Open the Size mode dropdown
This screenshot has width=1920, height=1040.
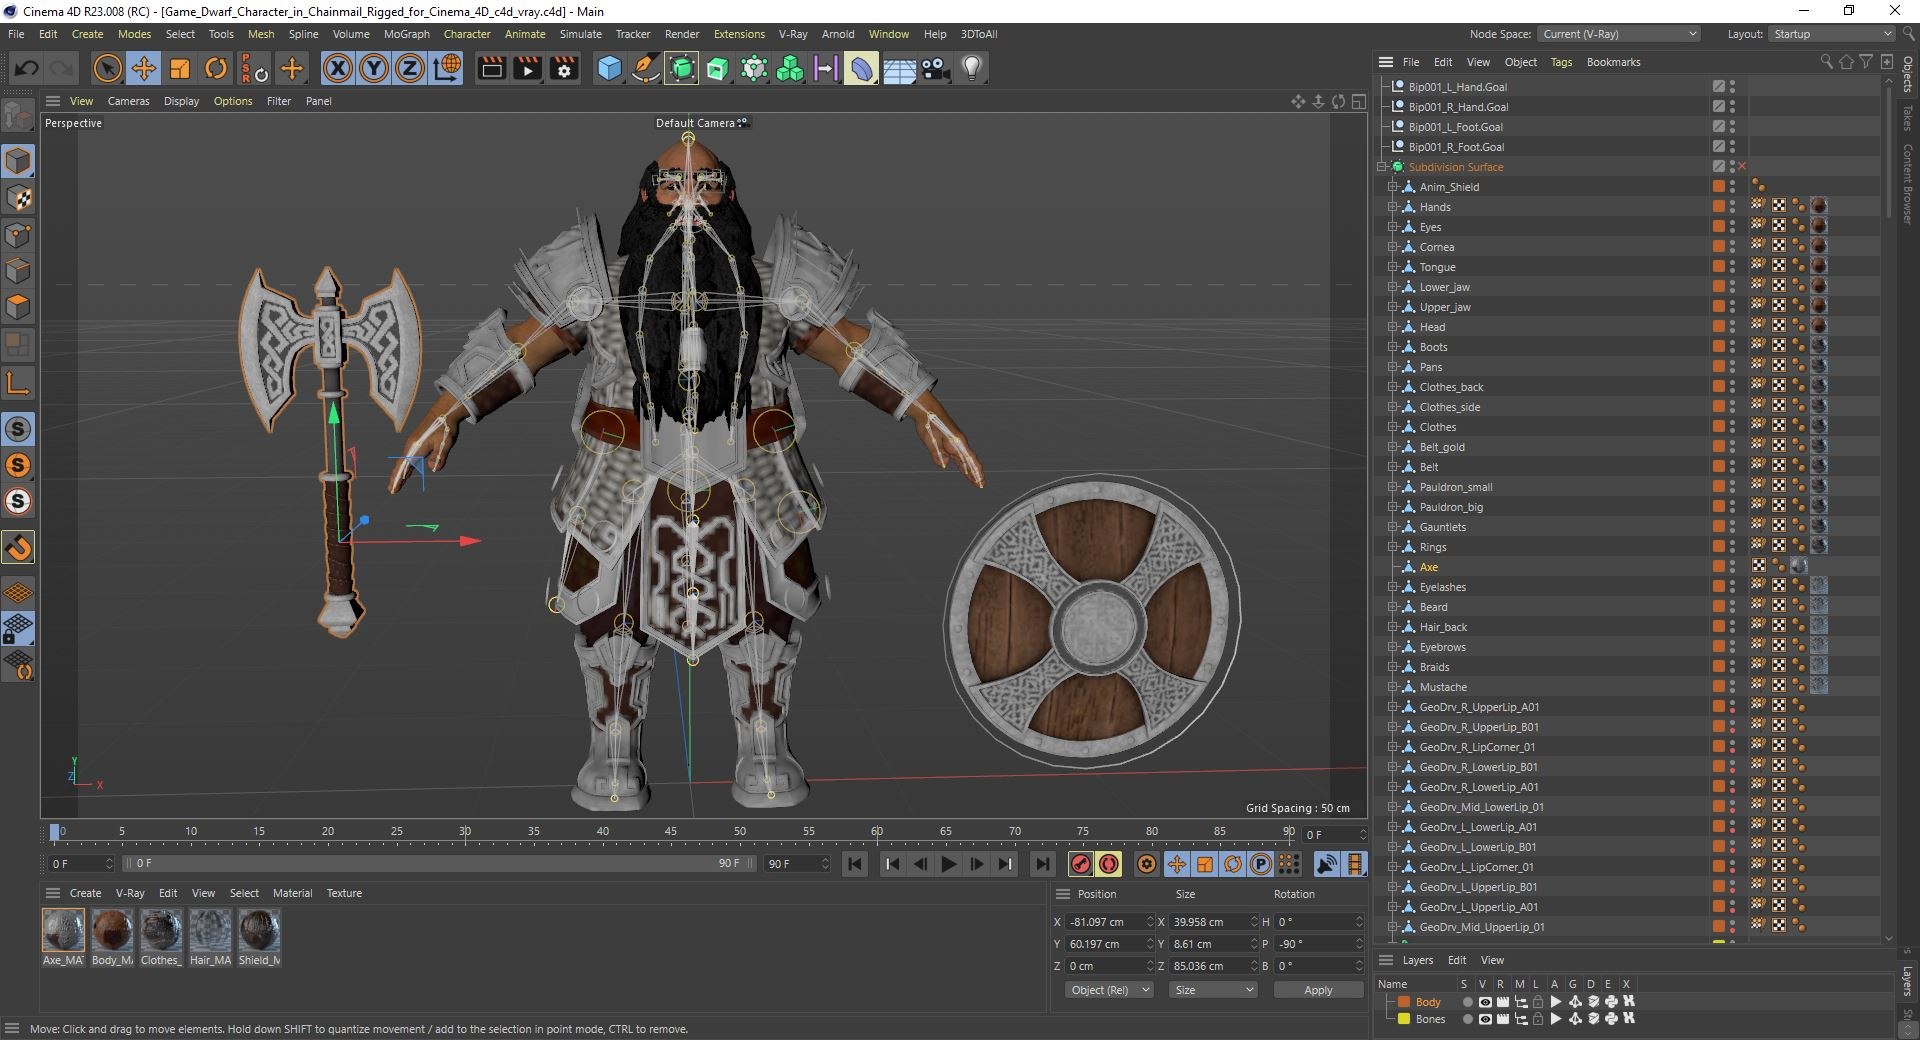(1213, 990)
